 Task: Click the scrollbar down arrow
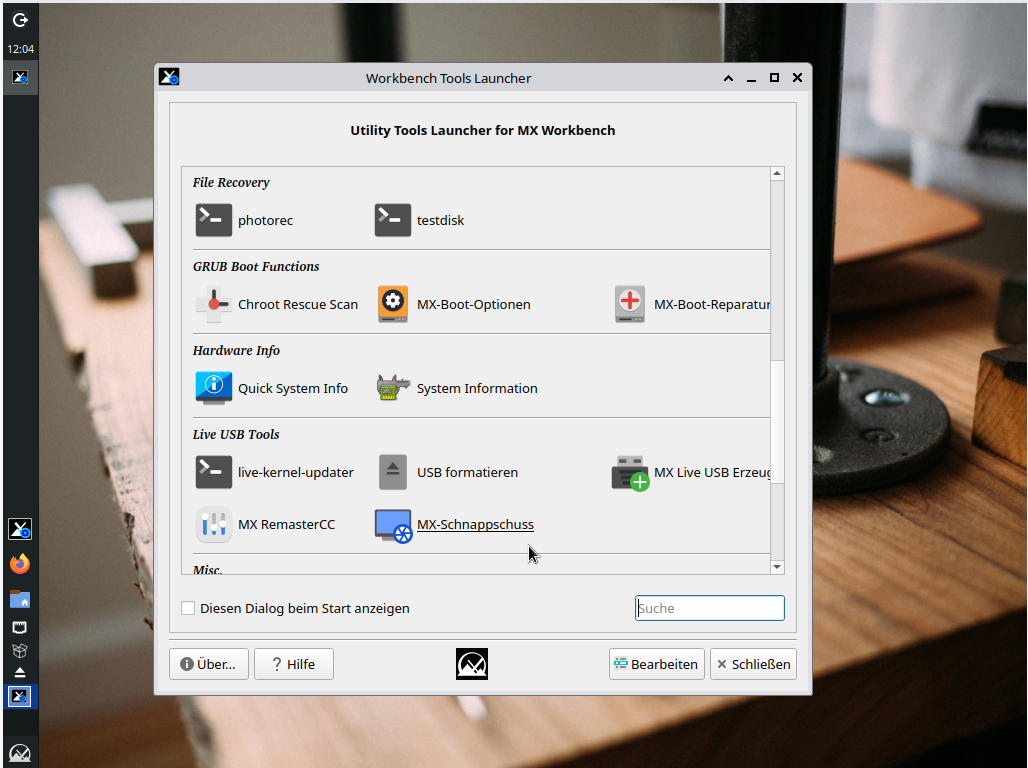point(777,567)
